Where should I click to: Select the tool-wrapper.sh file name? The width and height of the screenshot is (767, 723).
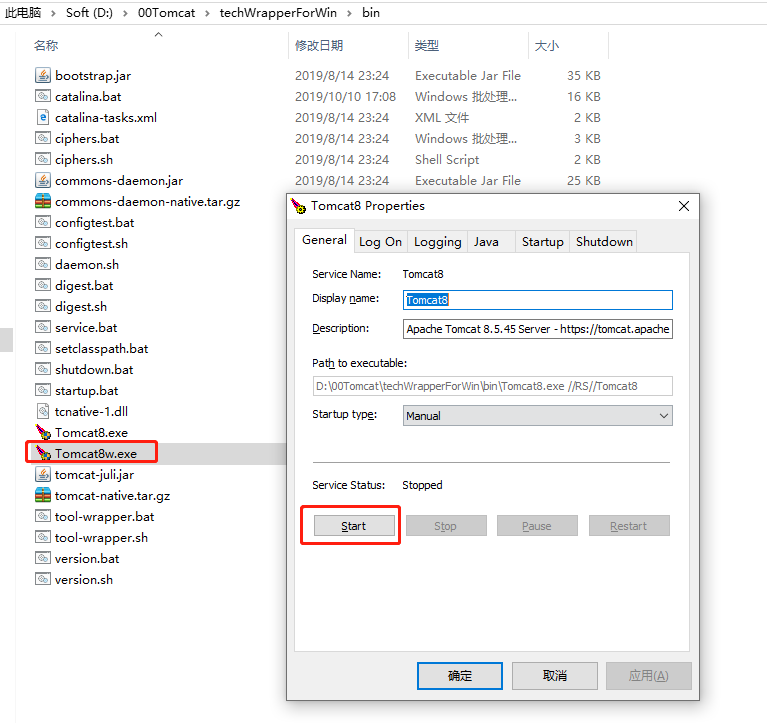coord(101,538)
